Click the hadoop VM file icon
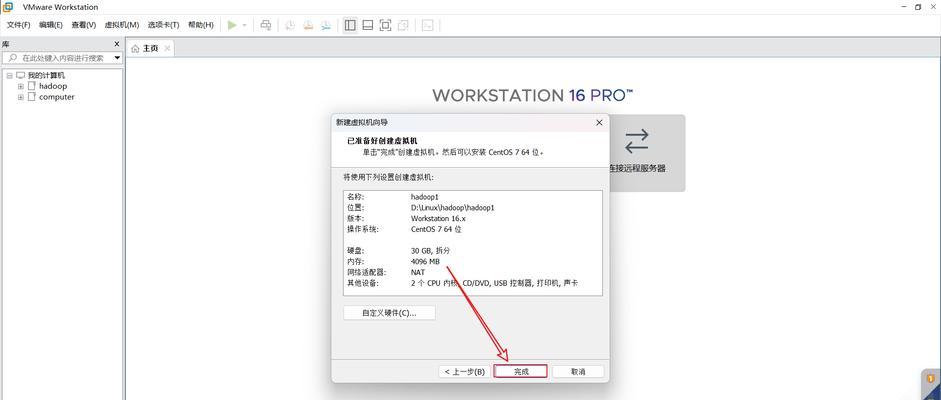The height and width of the screenshot is (400, 941). pyautogui.click(x=32, y=86)
